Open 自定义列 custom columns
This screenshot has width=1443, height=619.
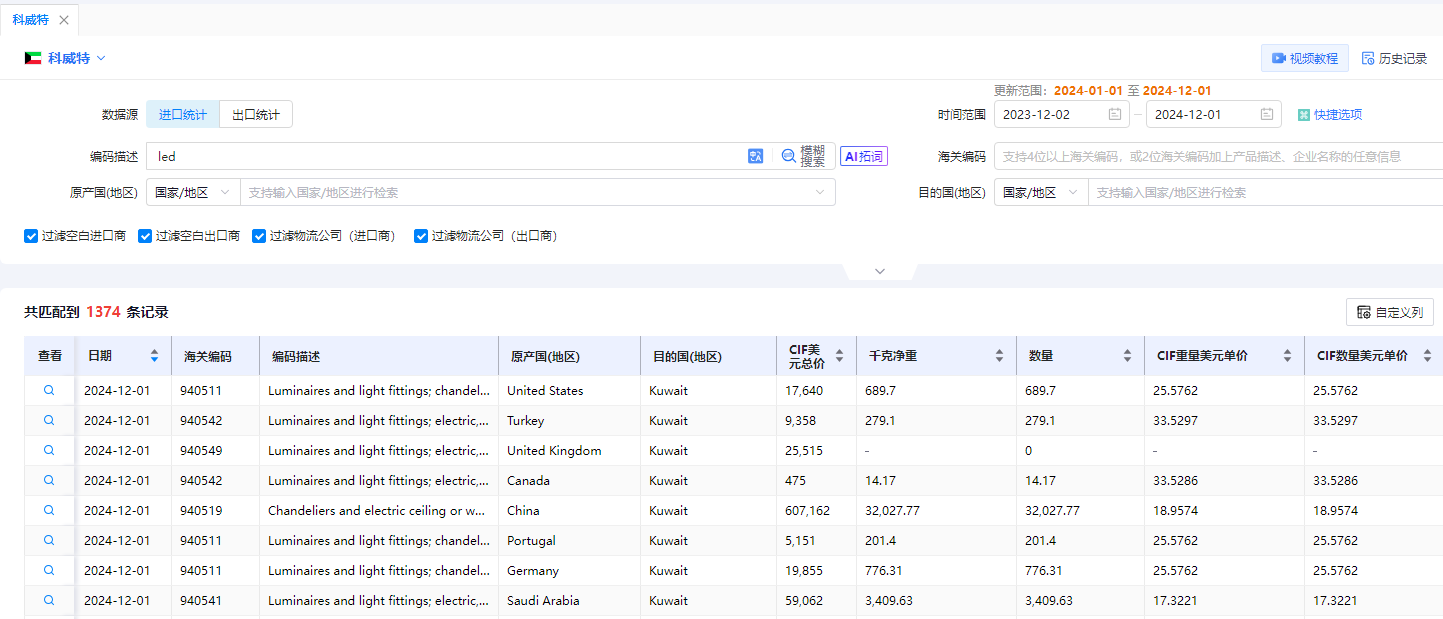point(1390,312)
